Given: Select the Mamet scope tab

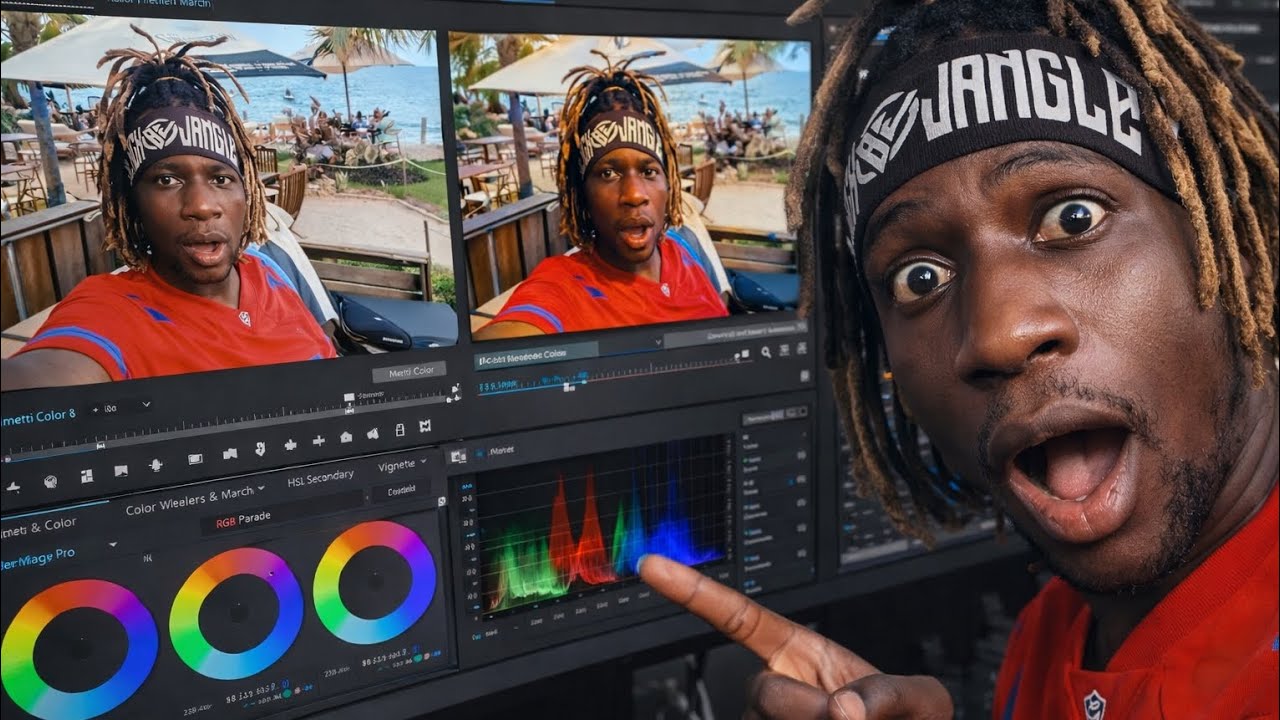Looking at the screenshot, I should [502, 451].
